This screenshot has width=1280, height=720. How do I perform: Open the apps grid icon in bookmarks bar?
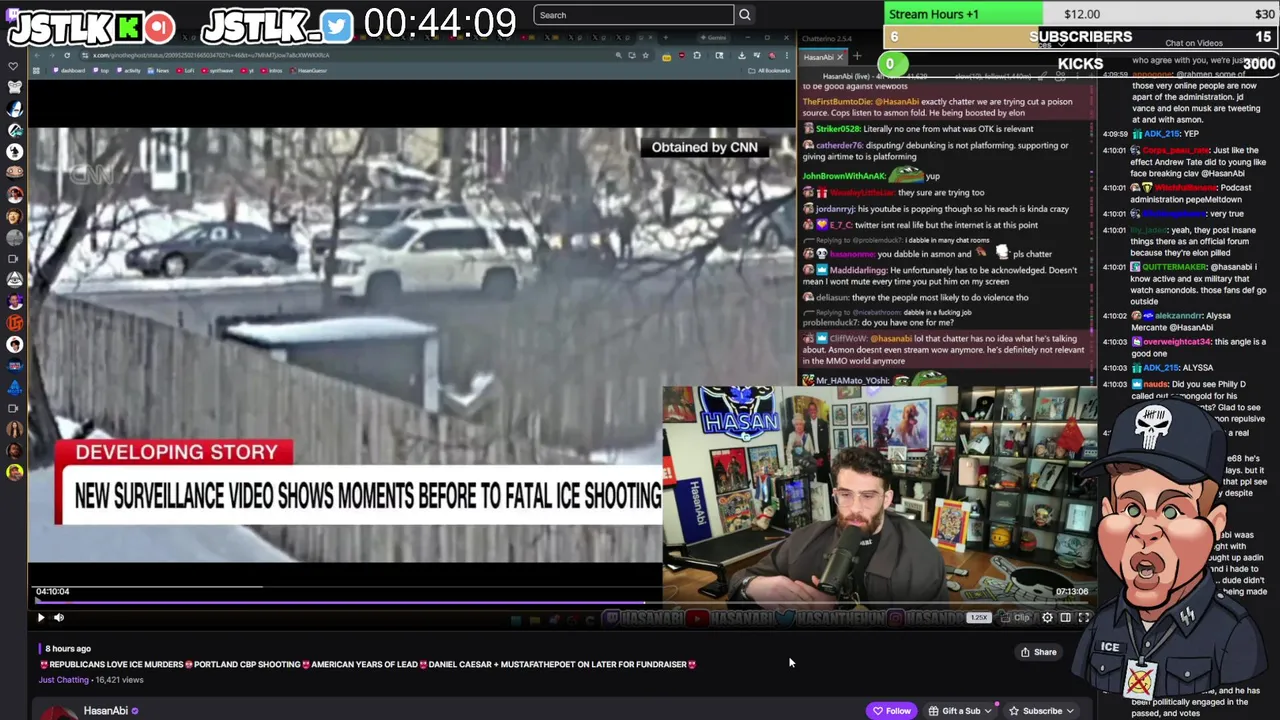(36, 71)
